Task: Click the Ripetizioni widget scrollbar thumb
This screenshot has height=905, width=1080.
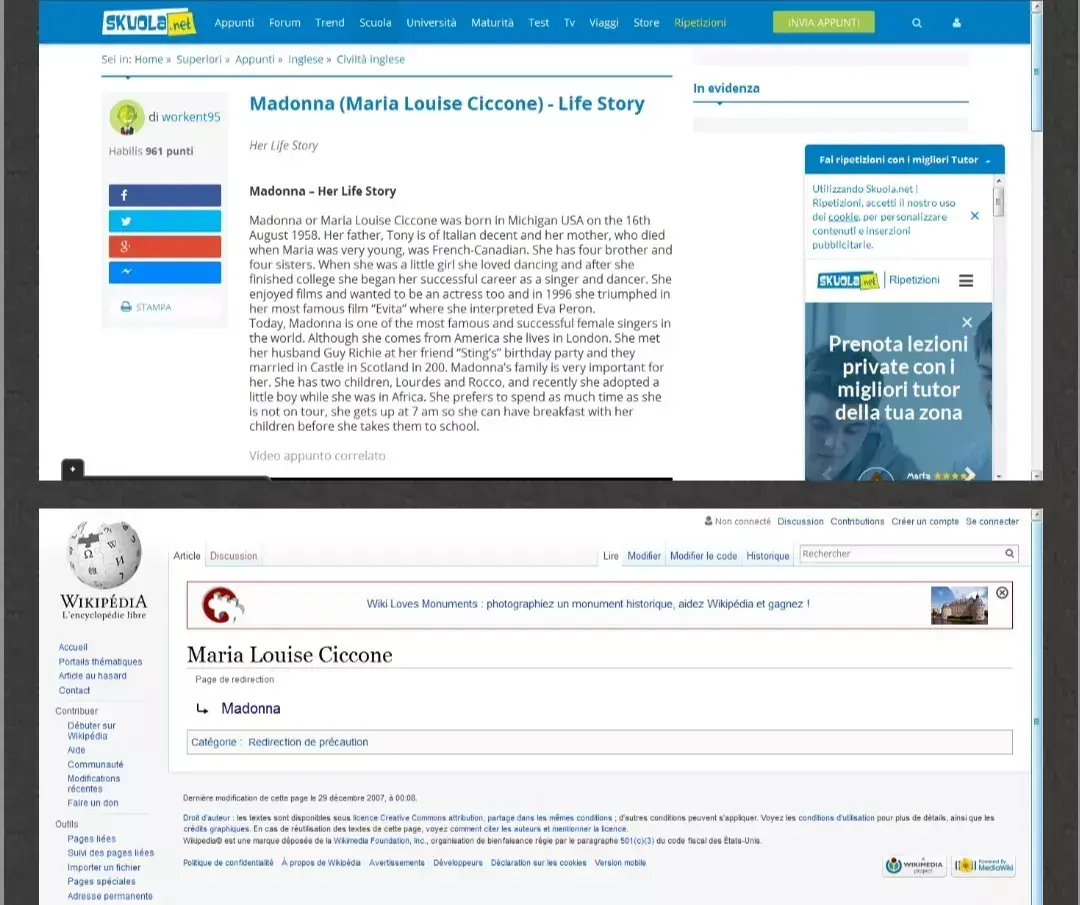Action: coord(999,202)
